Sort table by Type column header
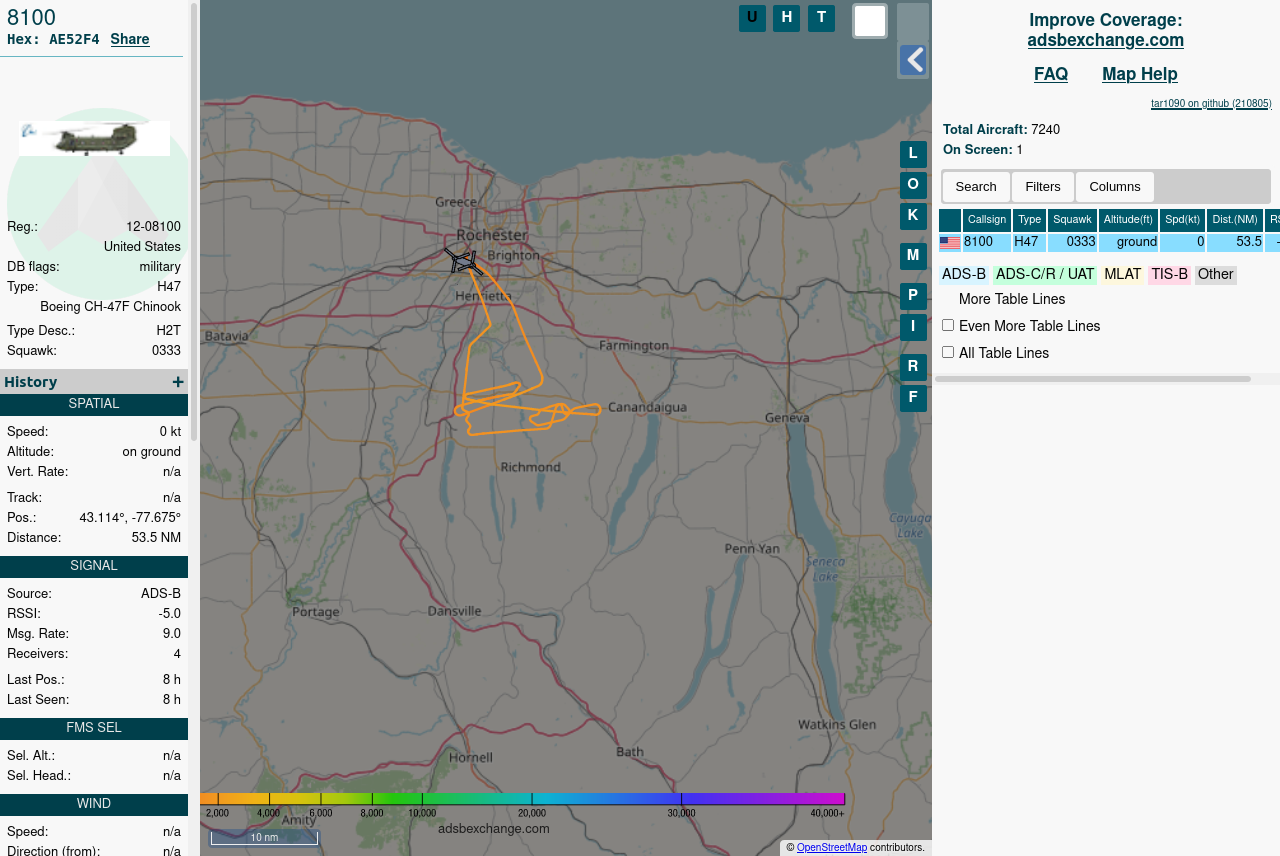1280x856 pixels. point(1029,220)
